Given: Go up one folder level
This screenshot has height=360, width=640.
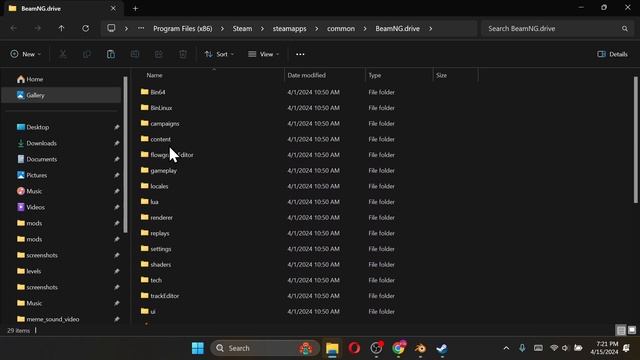Looking at the screenshot, I should (61, 29).
